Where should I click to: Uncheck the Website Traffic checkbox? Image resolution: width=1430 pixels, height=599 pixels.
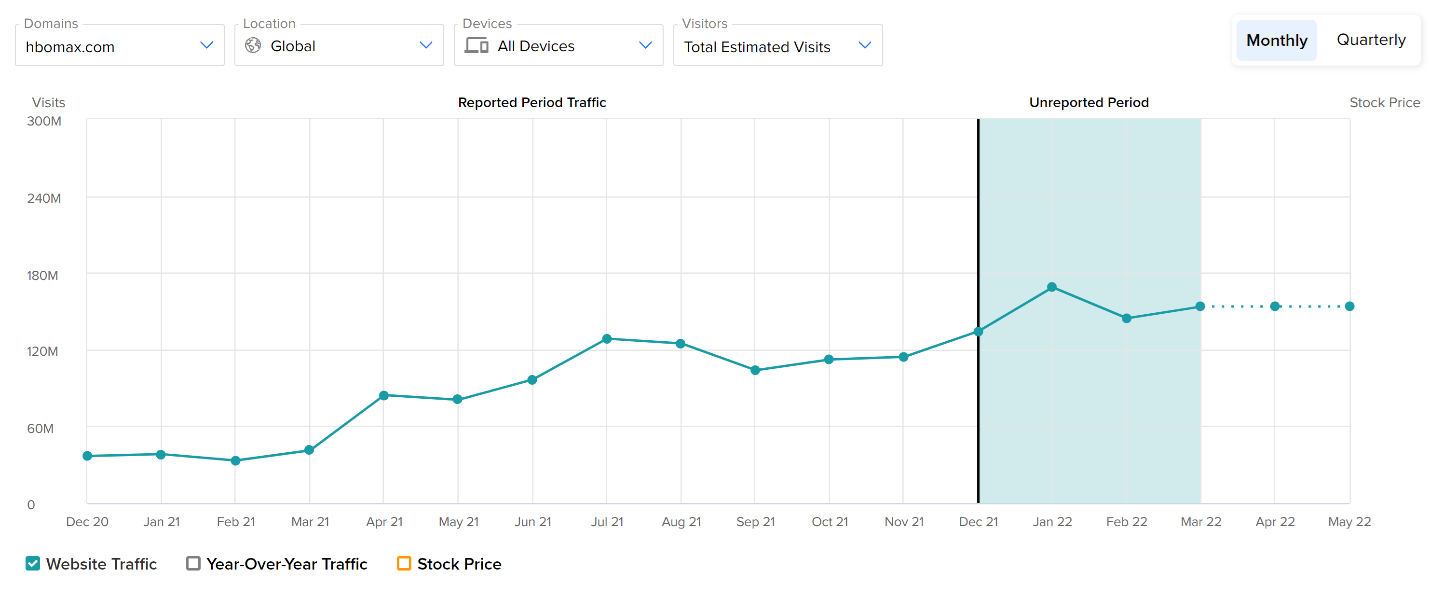(34, 564)
